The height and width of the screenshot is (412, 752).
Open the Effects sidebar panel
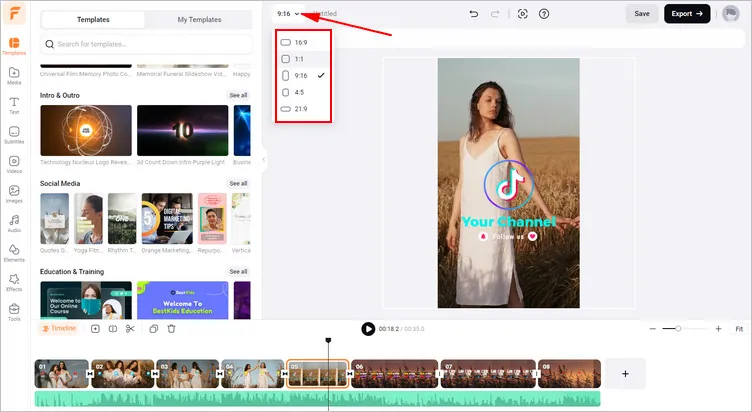pos(14,283)
